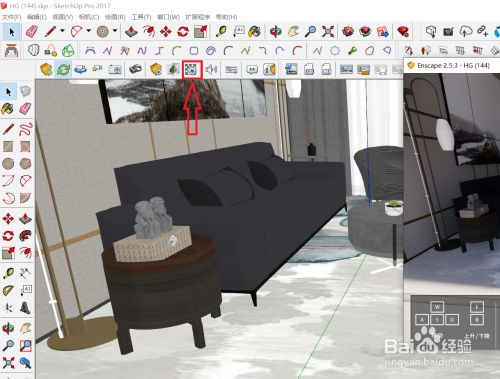Viewport: 500px width, 379px height.
Task: Open Enscape settings sliders icon
Action: click(231, 69)
